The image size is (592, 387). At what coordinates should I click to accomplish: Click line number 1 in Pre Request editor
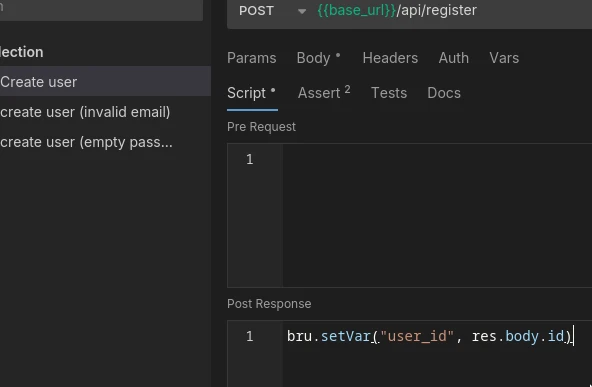pyautogui.click(x=250, y=159)
